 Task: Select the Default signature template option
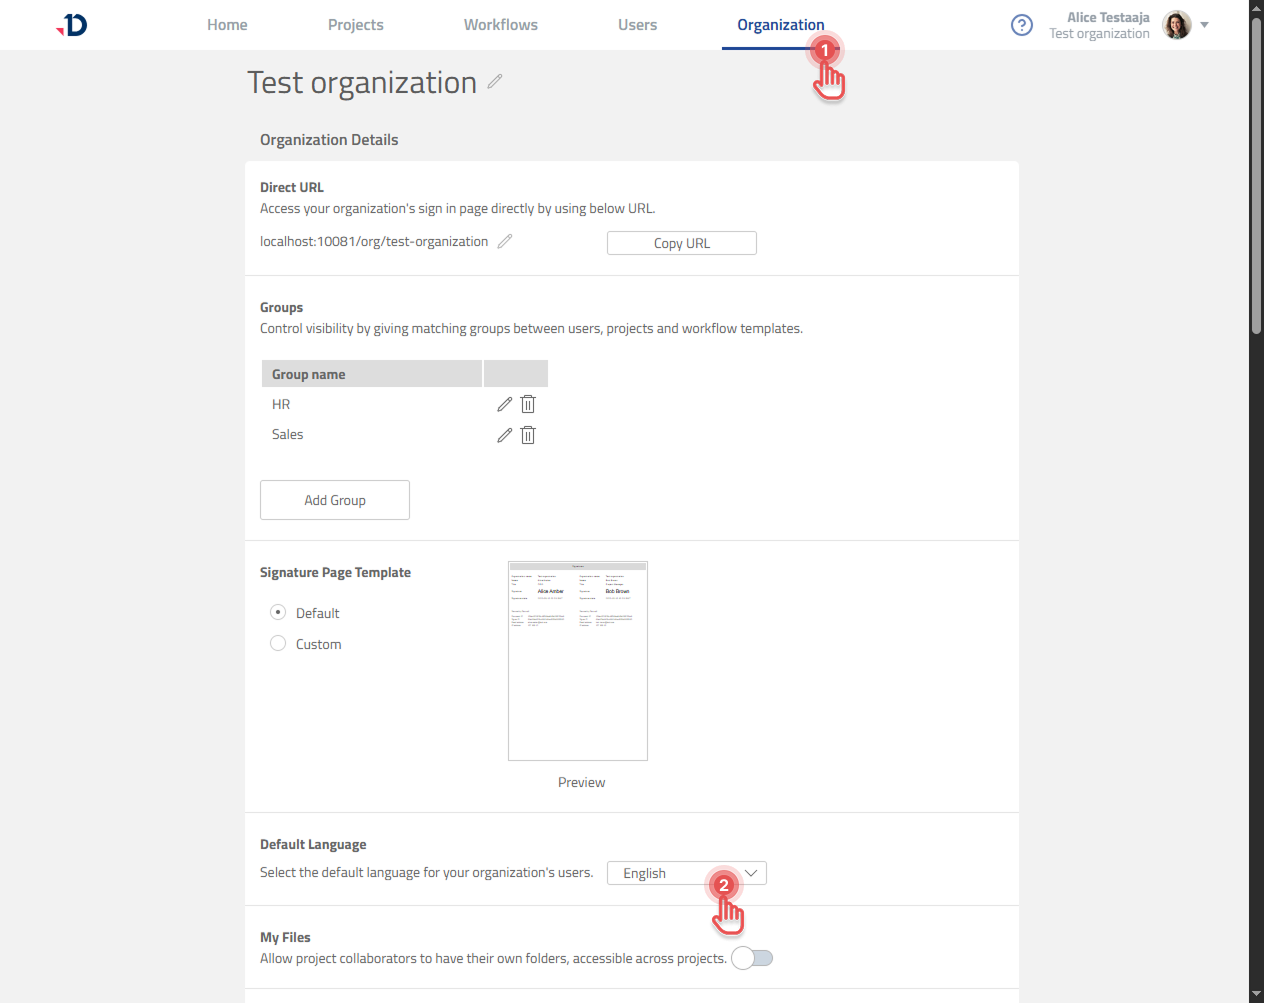(x=278, y=612)
